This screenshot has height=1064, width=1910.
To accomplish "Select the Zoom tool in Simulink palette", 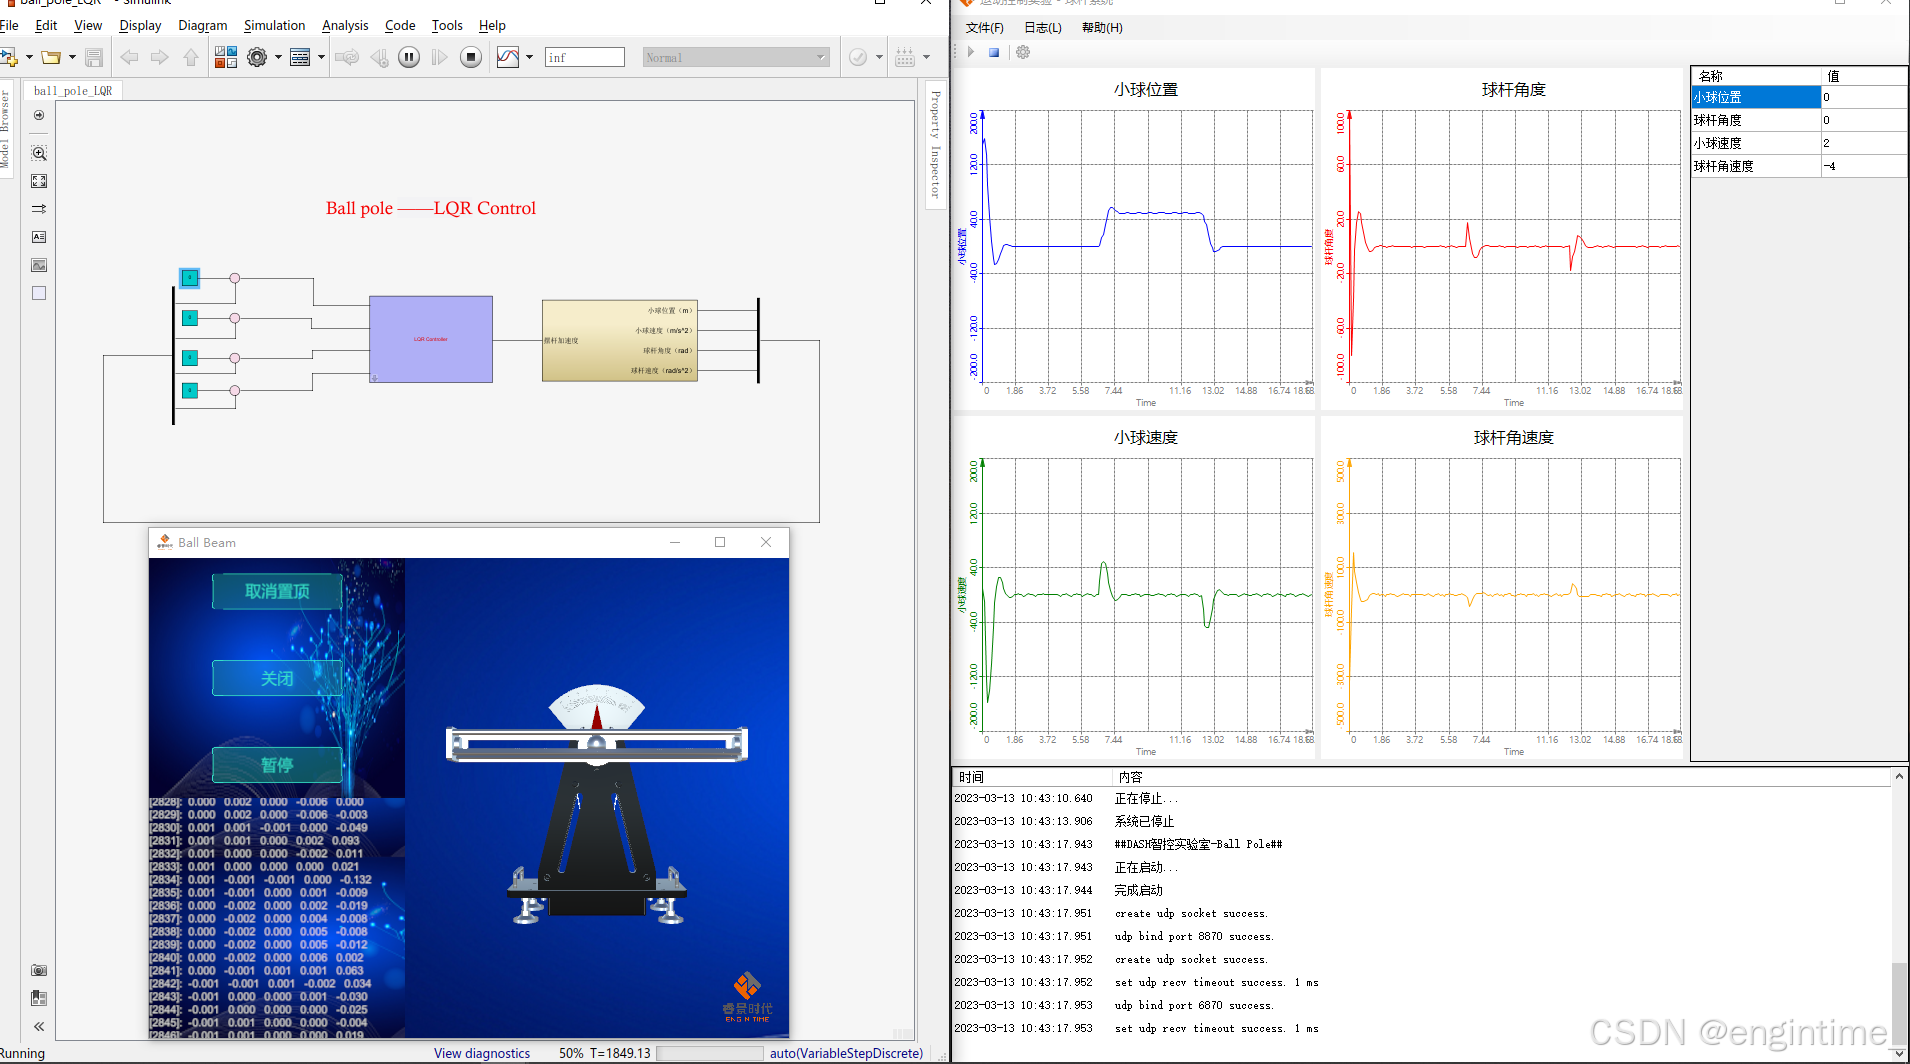I will click(39, 153).
